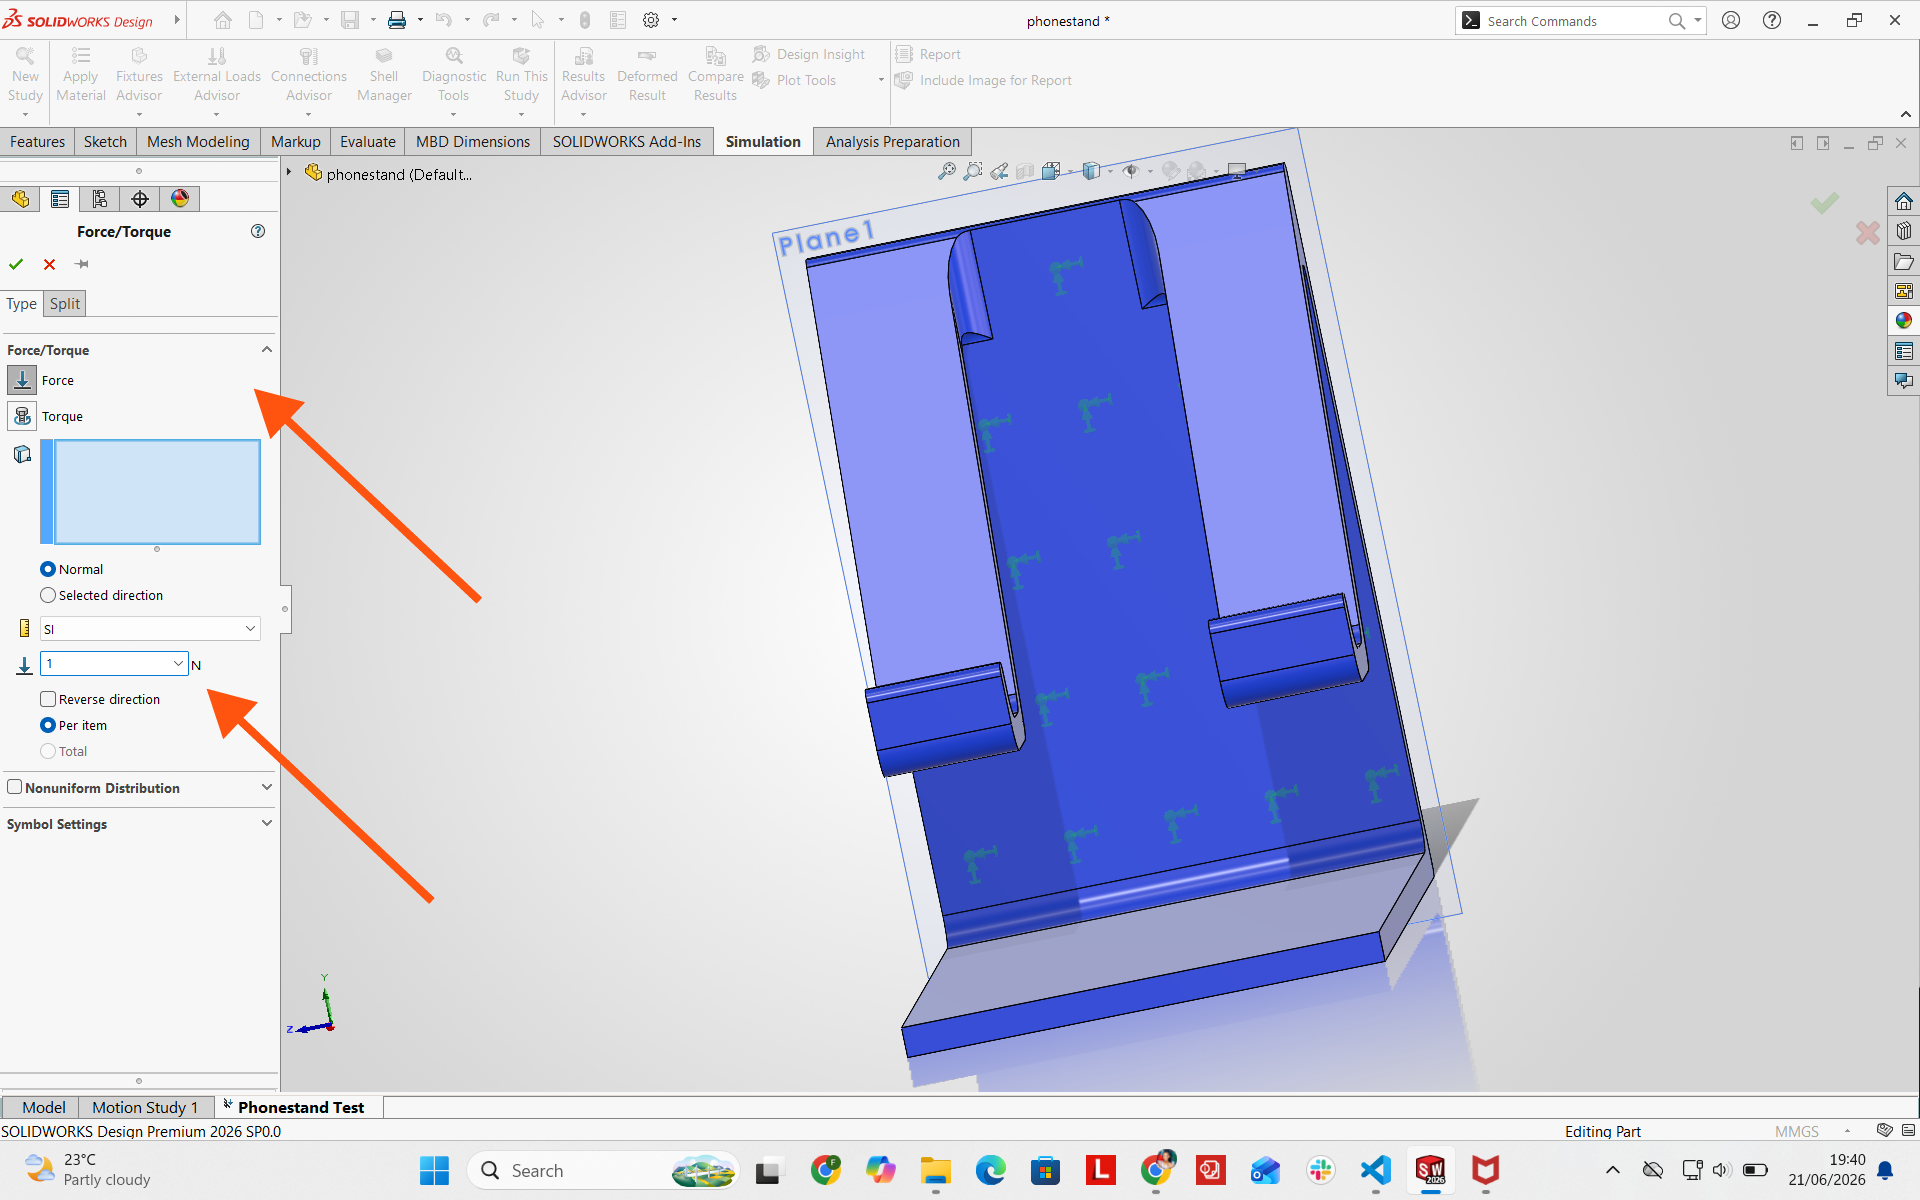Open the Search Commands dropdown arrow
This screenshot has width=1920, height=1200.
click(1698, 20)
